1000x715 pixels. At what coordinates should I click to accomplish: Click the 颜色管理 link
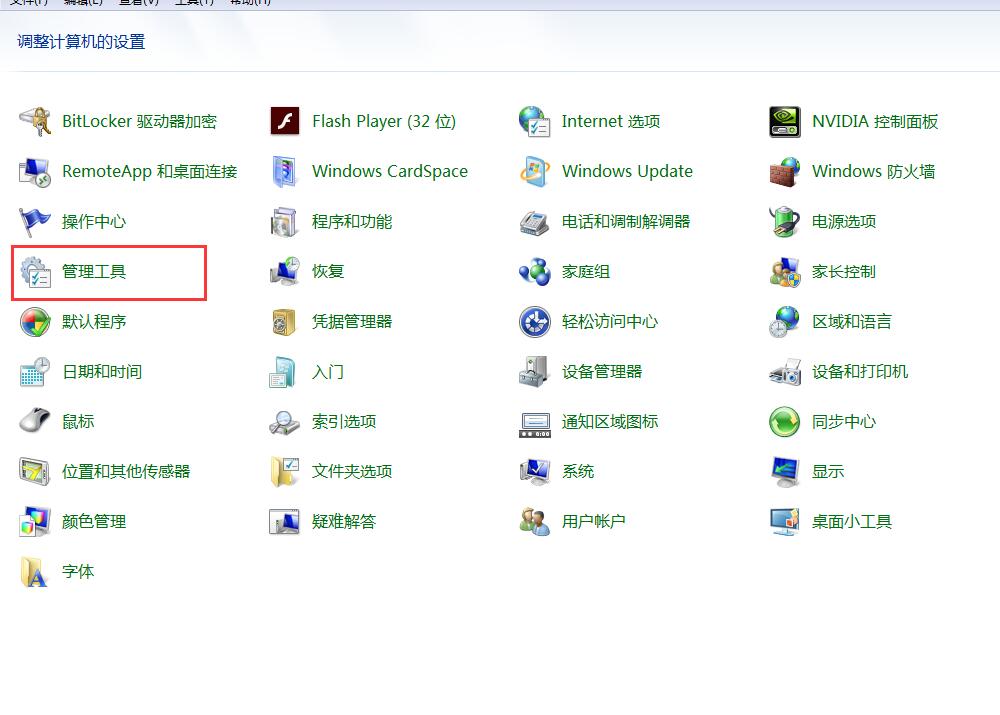(x=94, y=522)
